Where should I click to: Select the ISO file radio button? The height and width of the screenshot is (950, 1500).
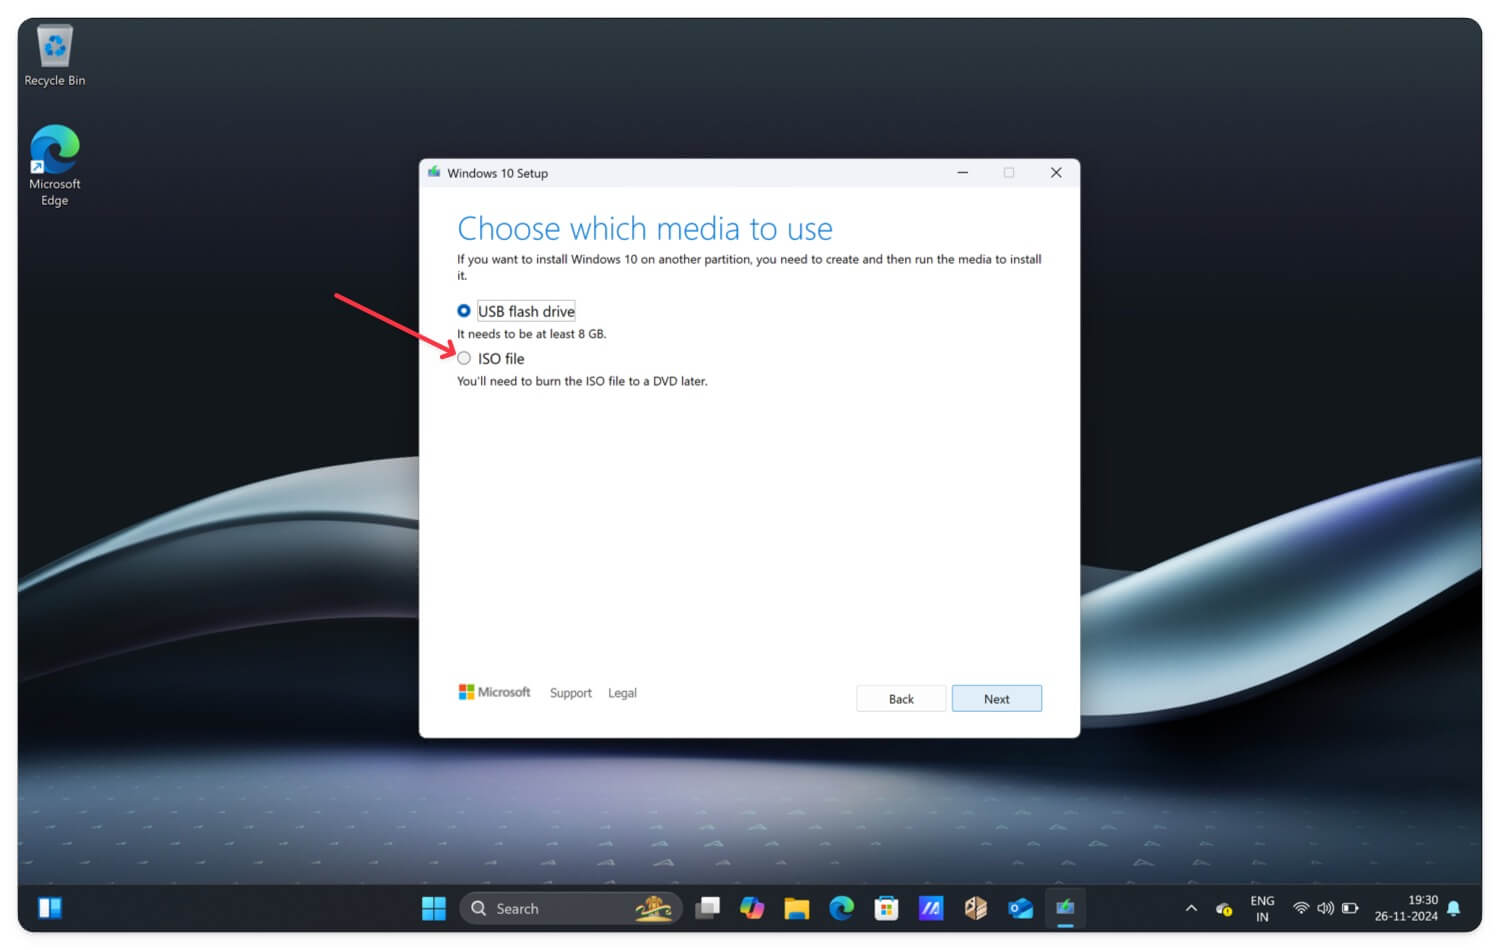pos(464,358)
